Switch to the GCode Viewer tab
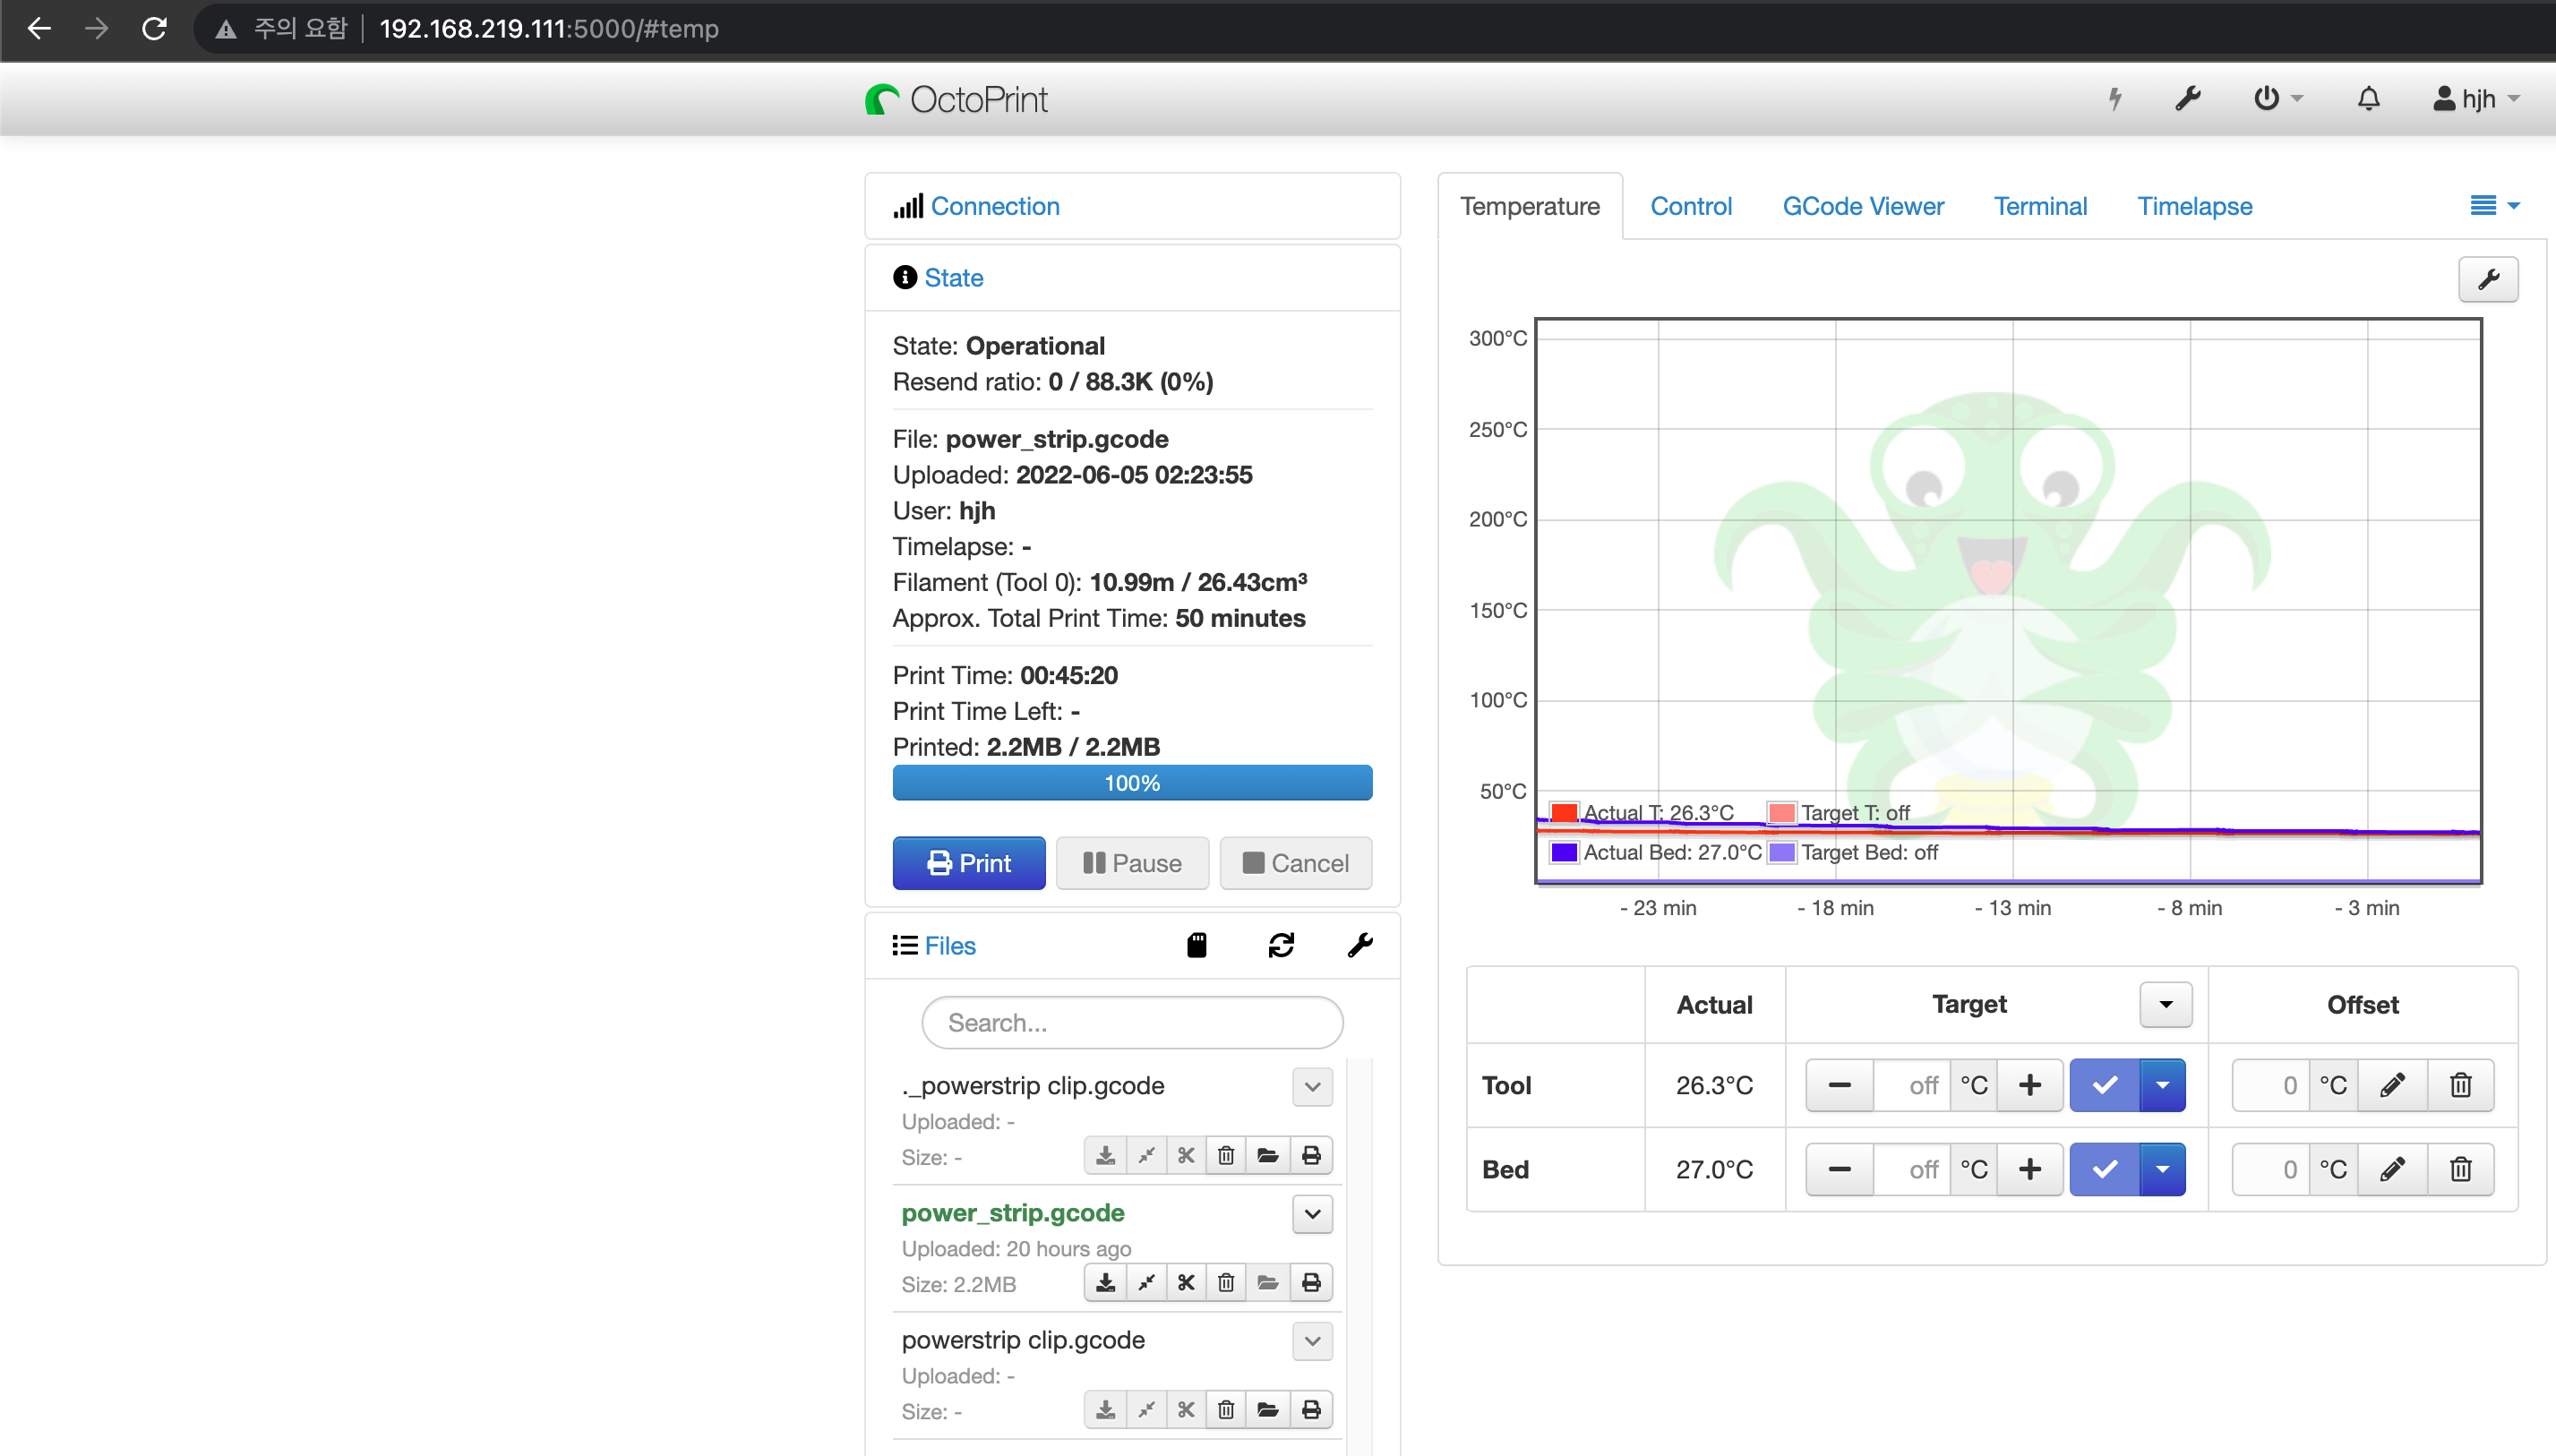The image size is (2556, 1456). coord(1863,206)
